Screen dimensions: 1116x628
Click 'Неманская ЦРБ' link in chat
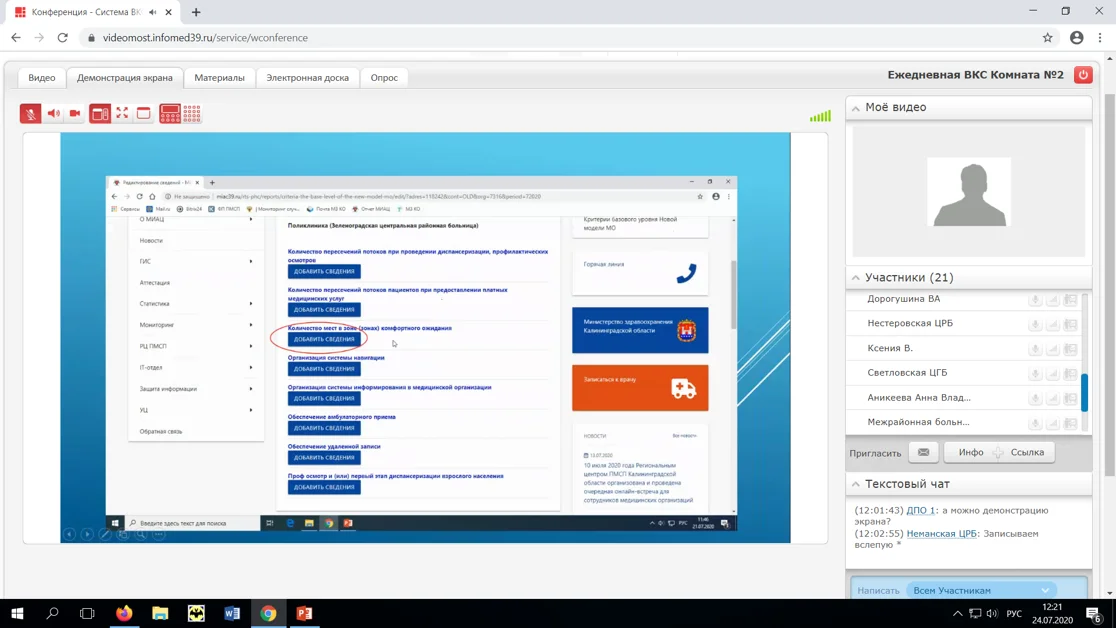tap(941, 534)
